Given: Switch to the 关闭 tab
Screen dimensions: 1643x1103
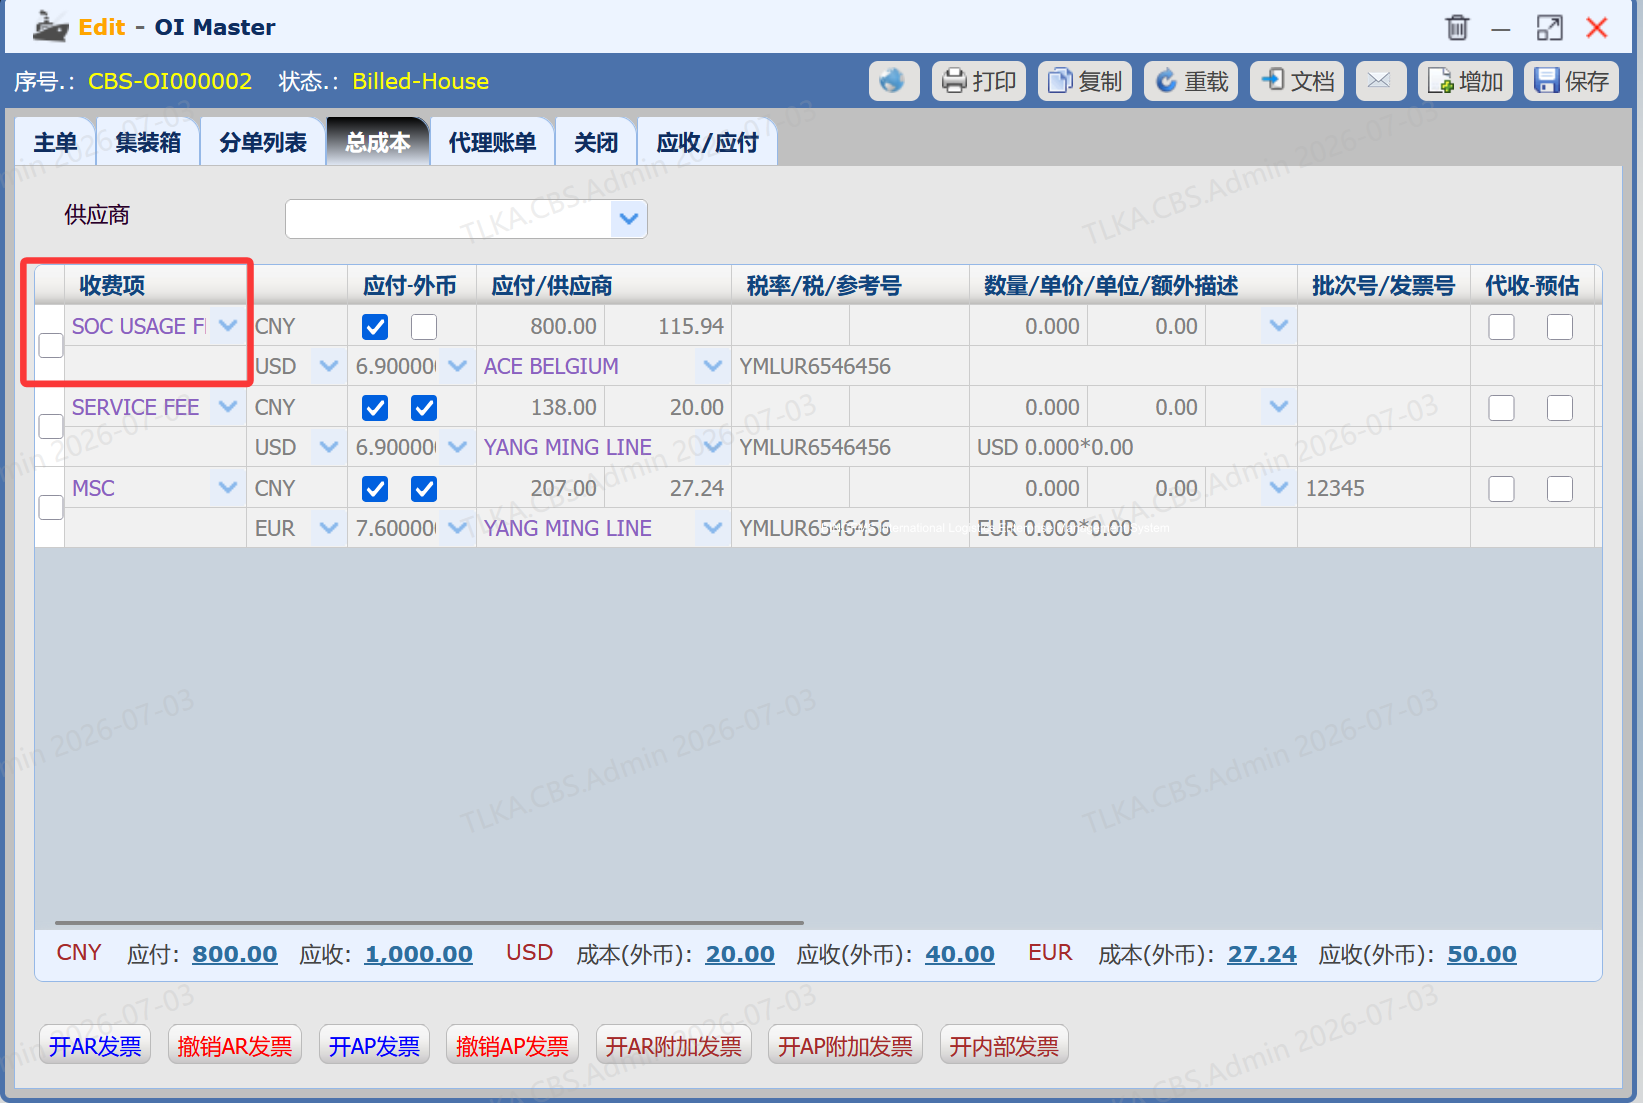Looking at the screenshot, I should click(596, 142).
